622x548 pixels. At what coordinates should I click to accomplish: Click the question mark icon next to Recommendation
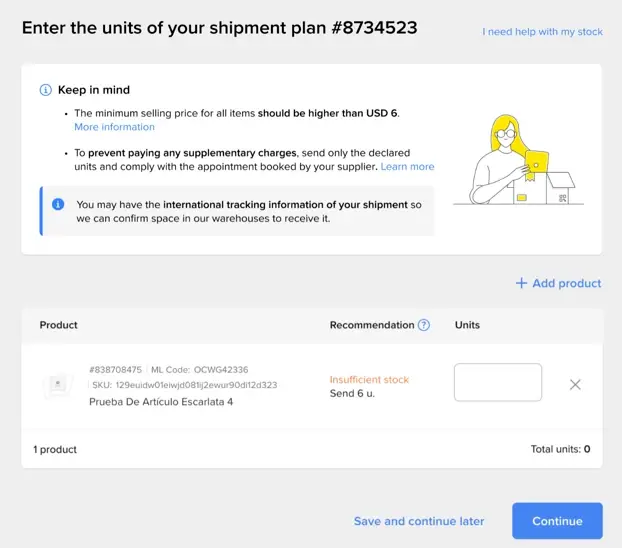pyautogui.click(x=424, y=325)
